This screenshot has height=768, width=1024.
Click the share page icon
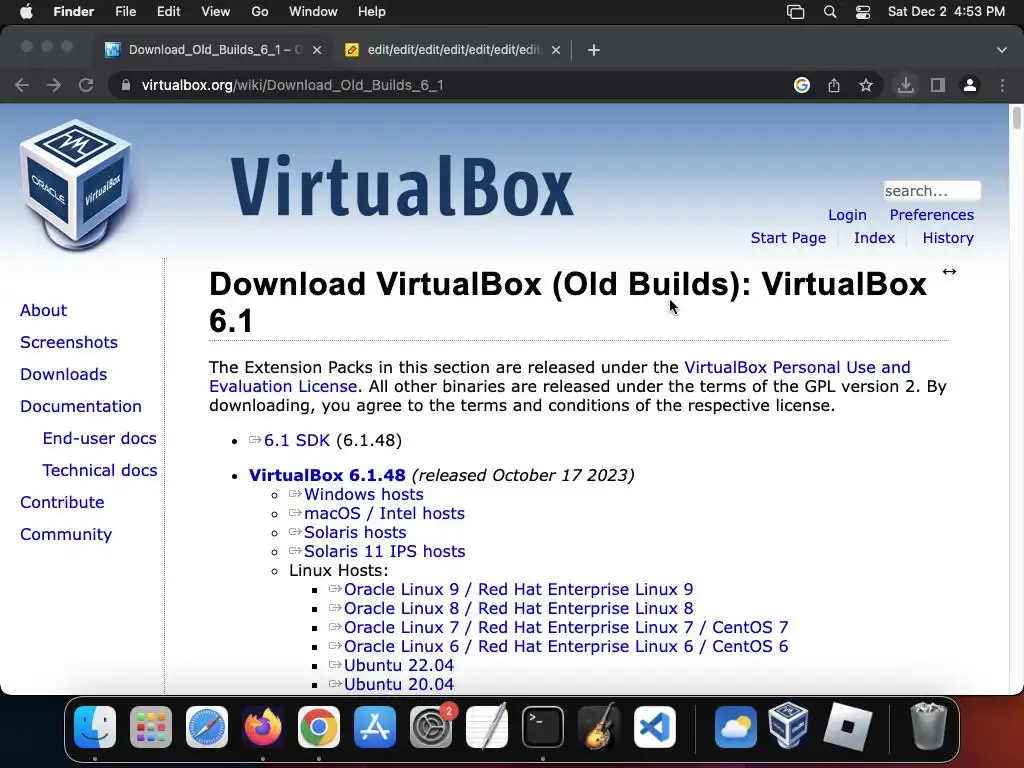pos(834,85)
